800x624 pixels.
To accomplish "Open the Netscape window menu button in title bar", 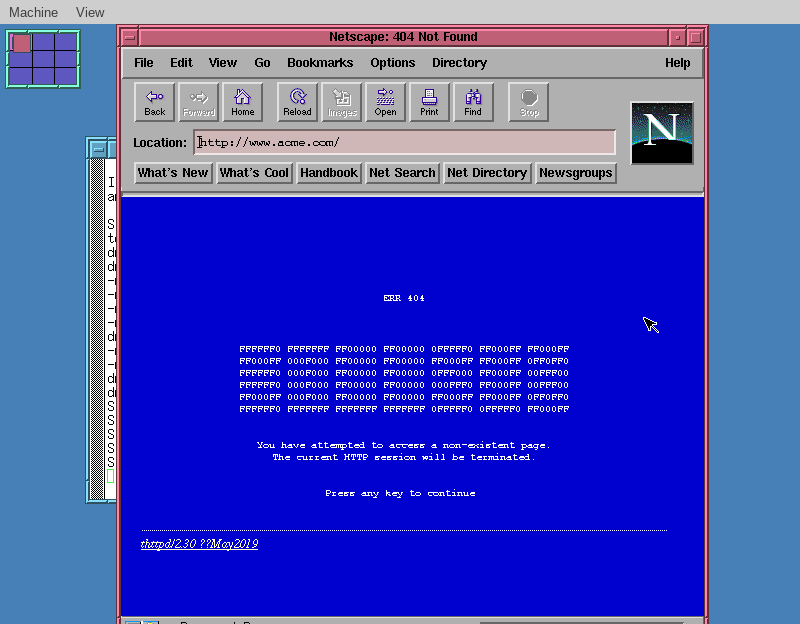I will 130,37.
